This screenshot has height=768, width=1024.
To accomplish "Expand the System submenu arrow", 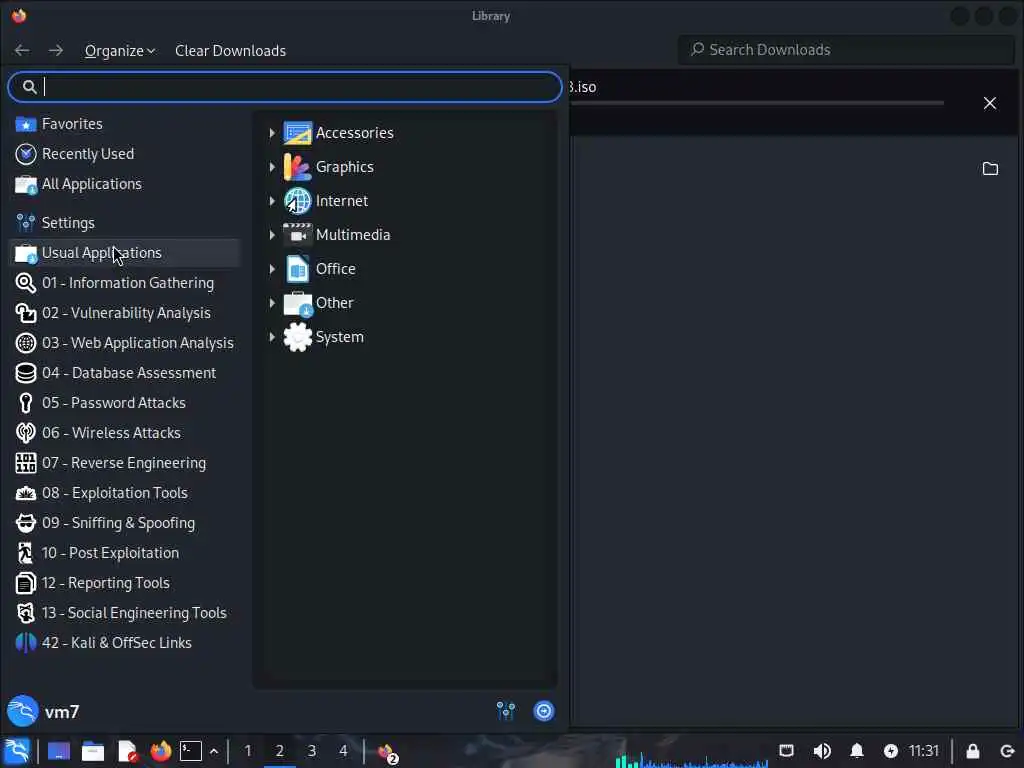I will pyautogui.click(x=272, y=336).
